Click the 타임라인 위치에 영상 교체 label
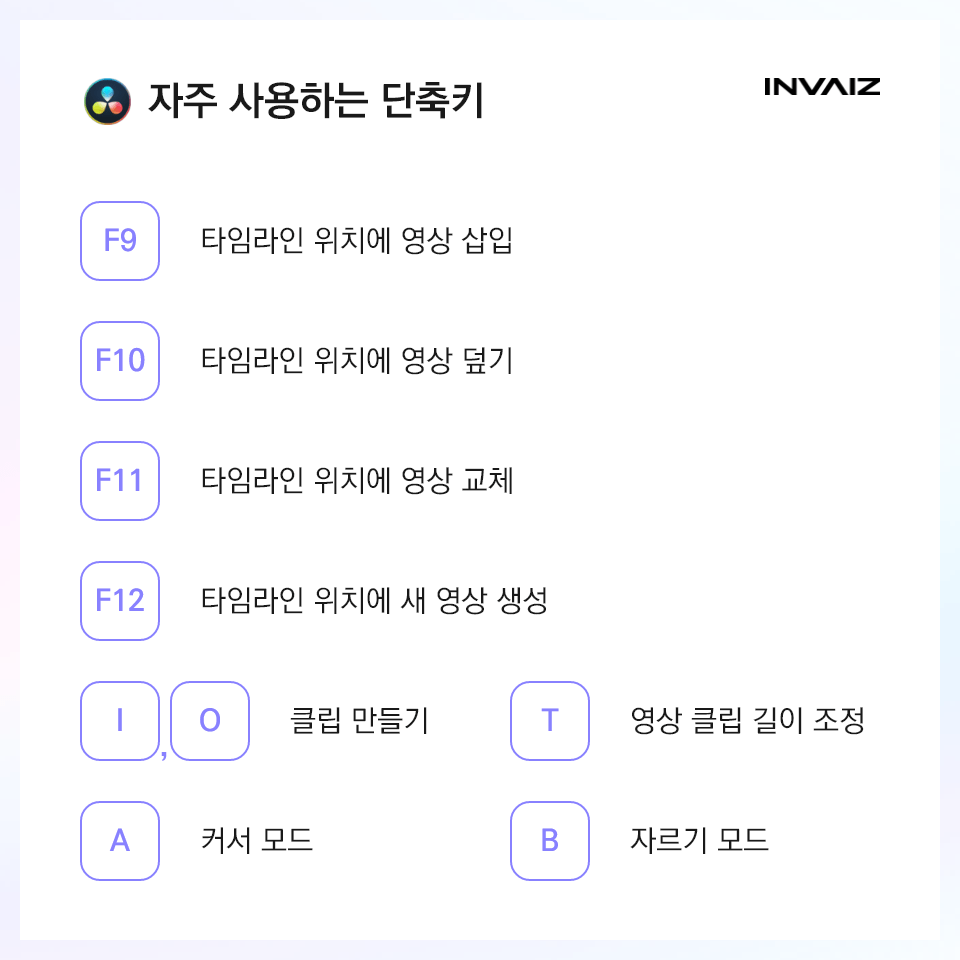This screenshot has width=960, height=960. point(357,480)
